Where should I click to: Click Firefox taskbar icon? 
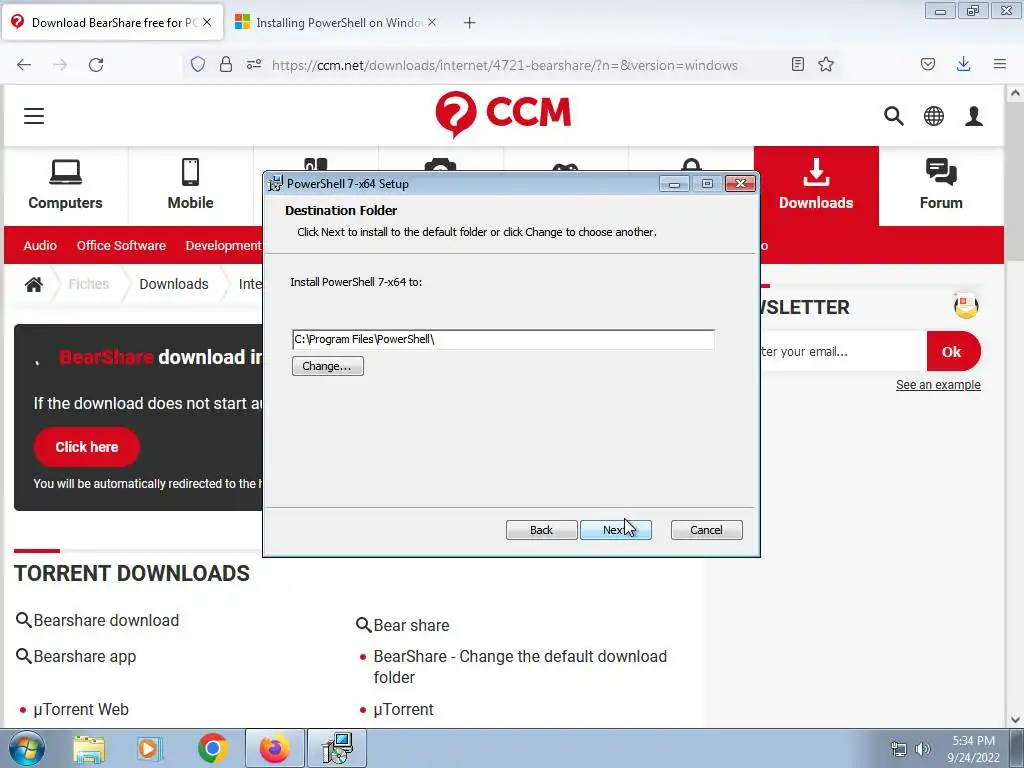point(275,748)
